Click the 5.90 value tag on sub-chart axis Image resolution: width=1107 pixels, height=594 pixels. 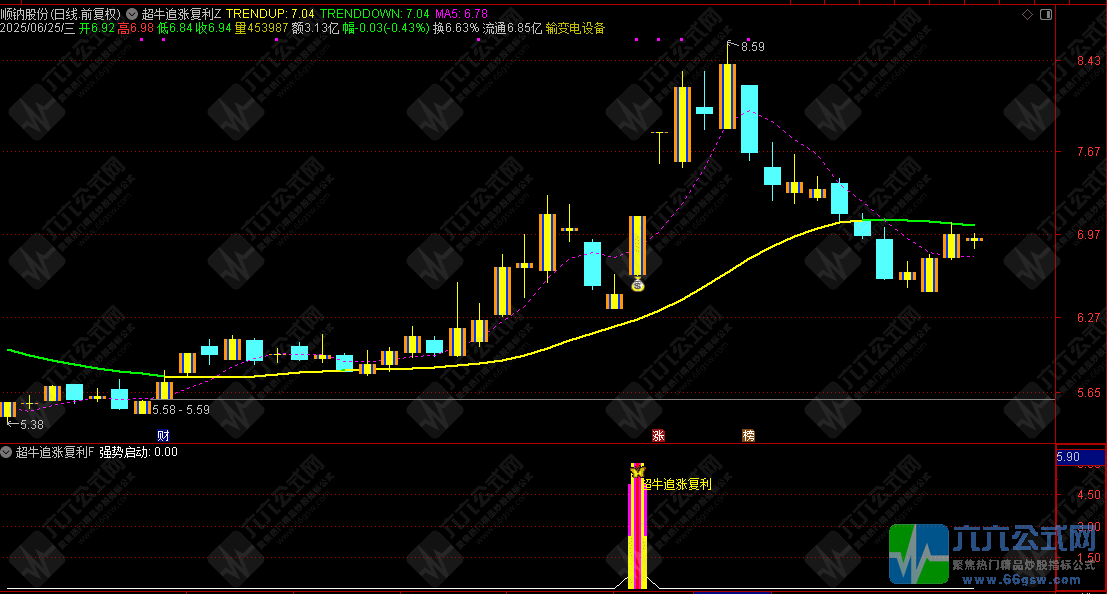click(1068, 457)
